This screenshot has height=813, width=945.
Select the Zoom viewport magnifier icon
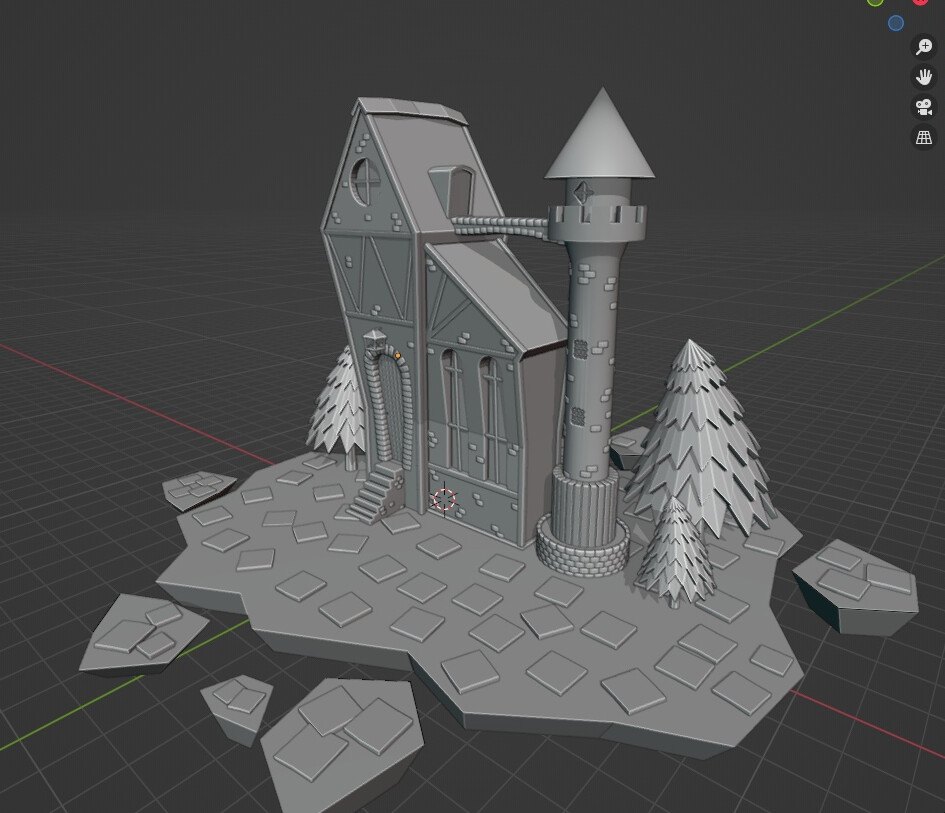click(923, 45)
